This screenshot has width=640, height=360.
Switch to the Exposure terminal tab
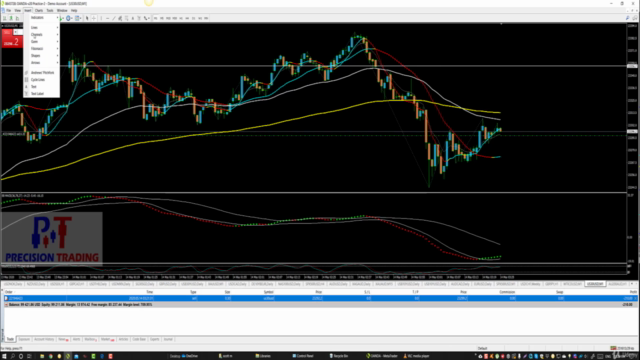point(24,339)
